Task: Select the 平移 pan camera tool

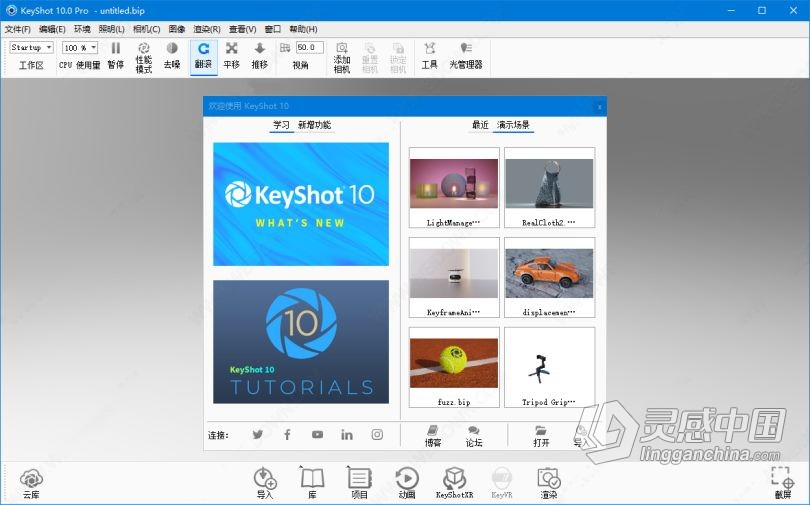Action: [231, 56]
